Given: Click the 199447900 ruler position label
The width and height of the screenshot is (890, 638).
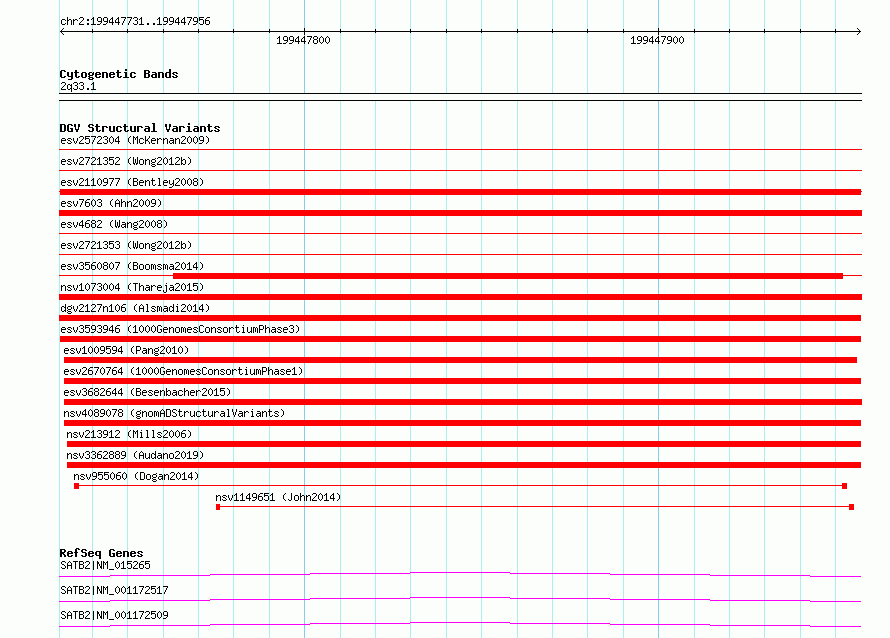Looking at the screenshot, I should (x=657, y=40).
